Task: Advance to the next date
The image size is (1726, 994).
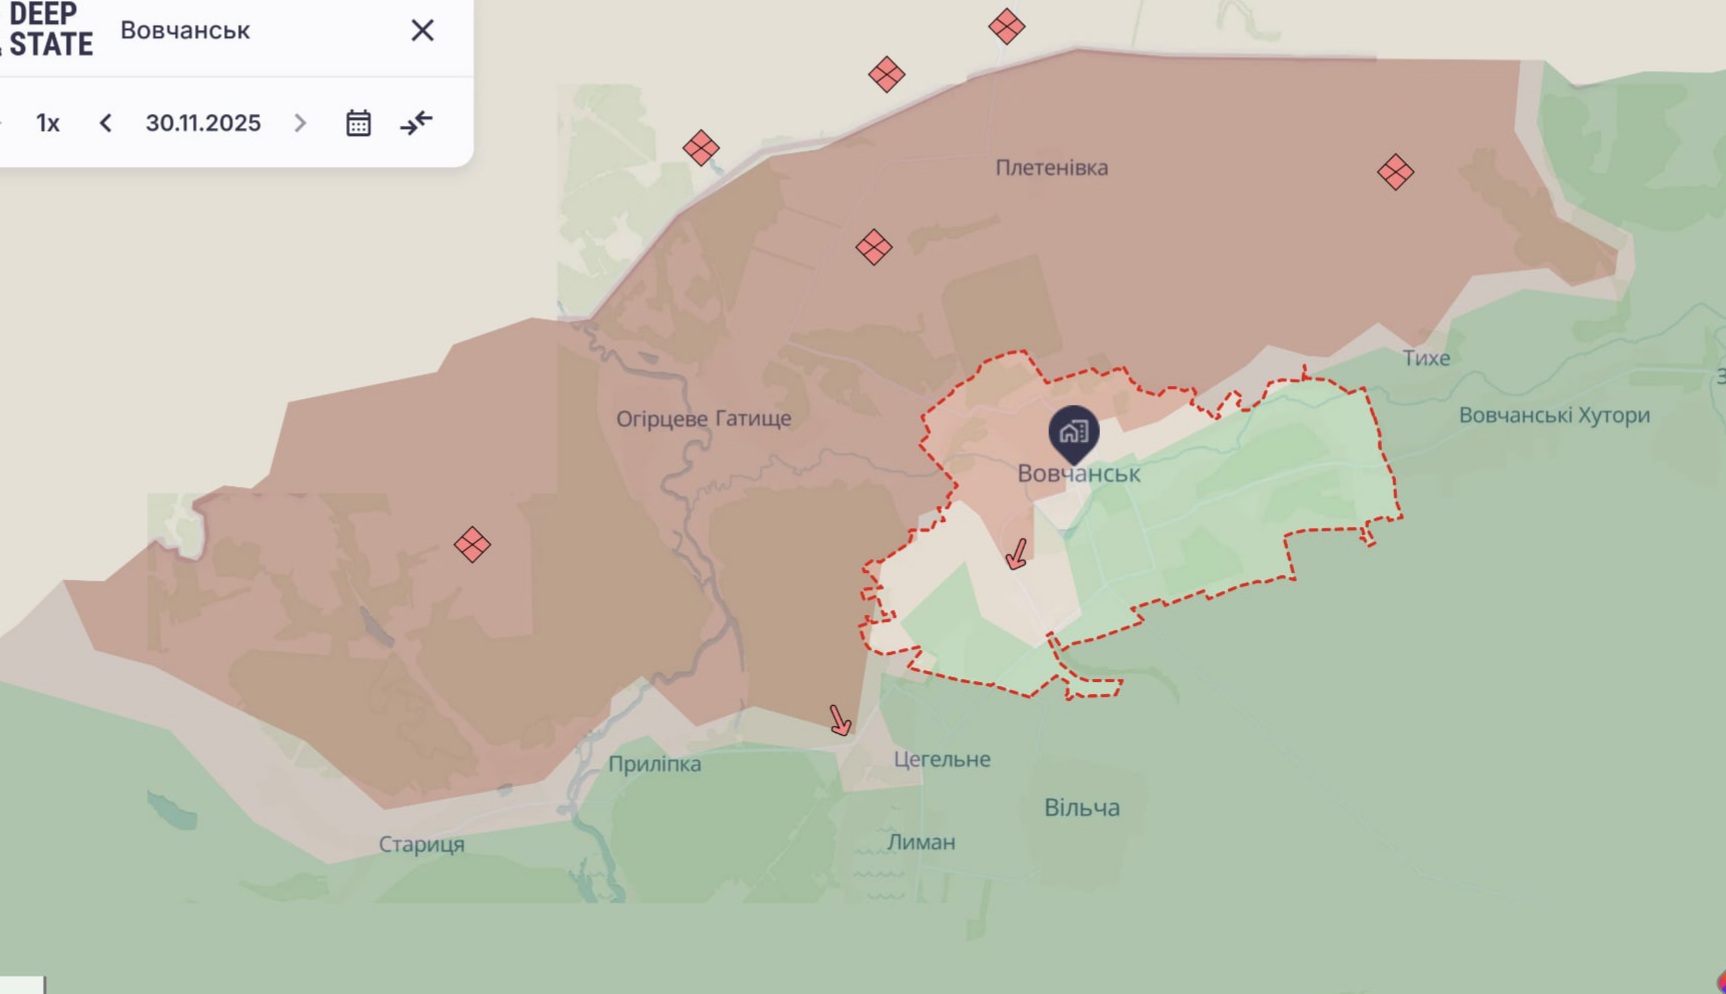Action: tap(299, 123)
